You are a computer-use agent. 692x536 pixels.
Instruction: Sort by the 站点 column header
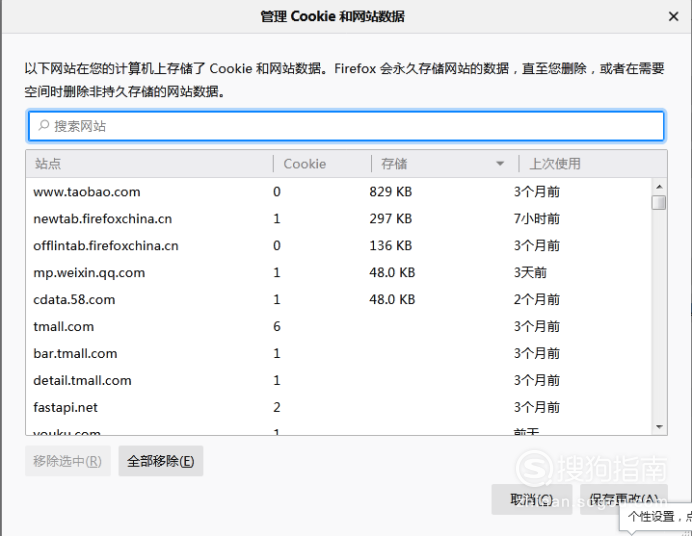click(x=150, y=164)
